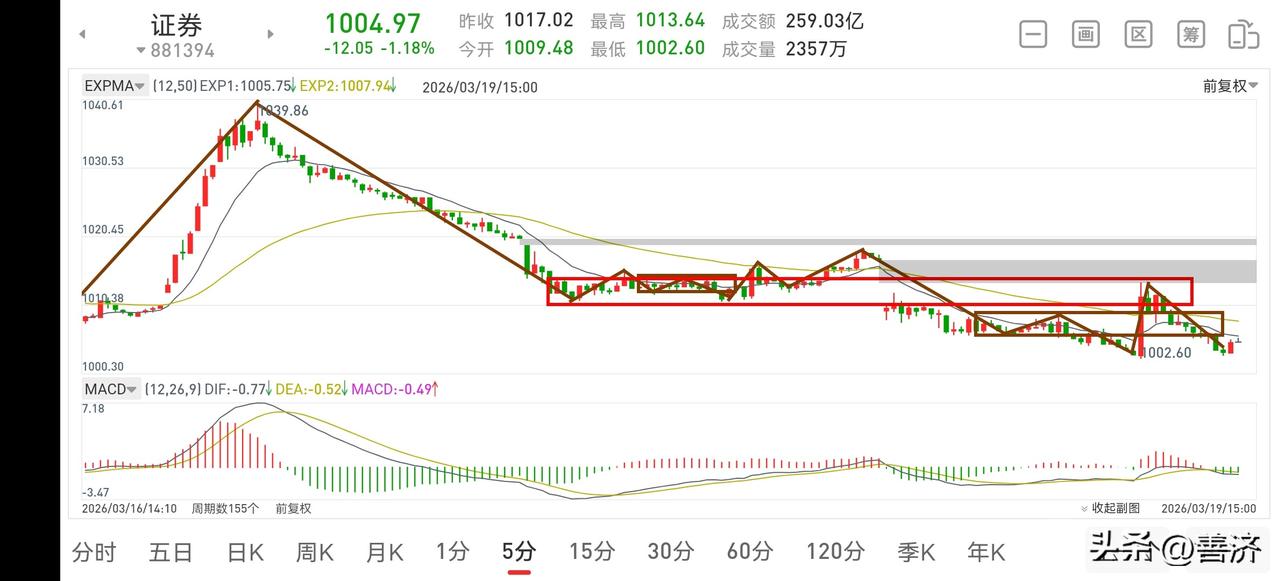The image size is (1278, 581).
Task: Click the 1039.86 high price label on chart
Action: tap(285, 111)
